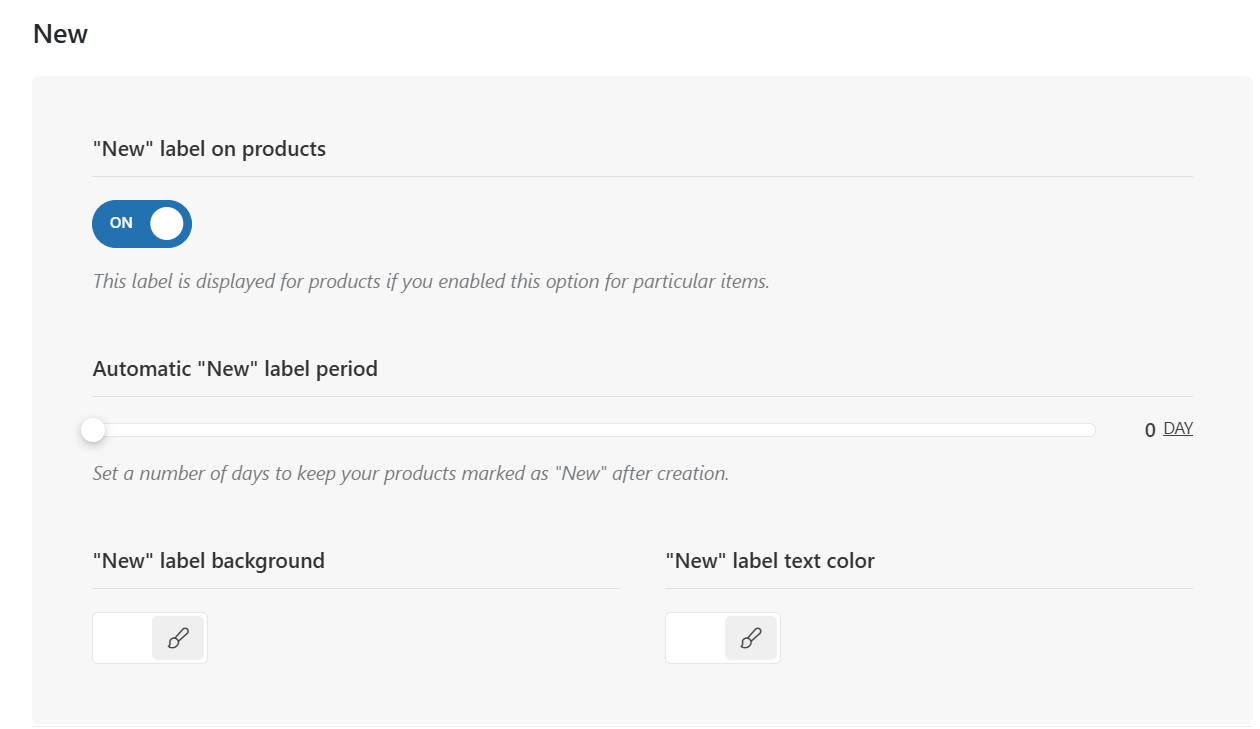Click the hint about enabling option for items
The height and width of the screenshot is (729, 1260).
point(430,281)
